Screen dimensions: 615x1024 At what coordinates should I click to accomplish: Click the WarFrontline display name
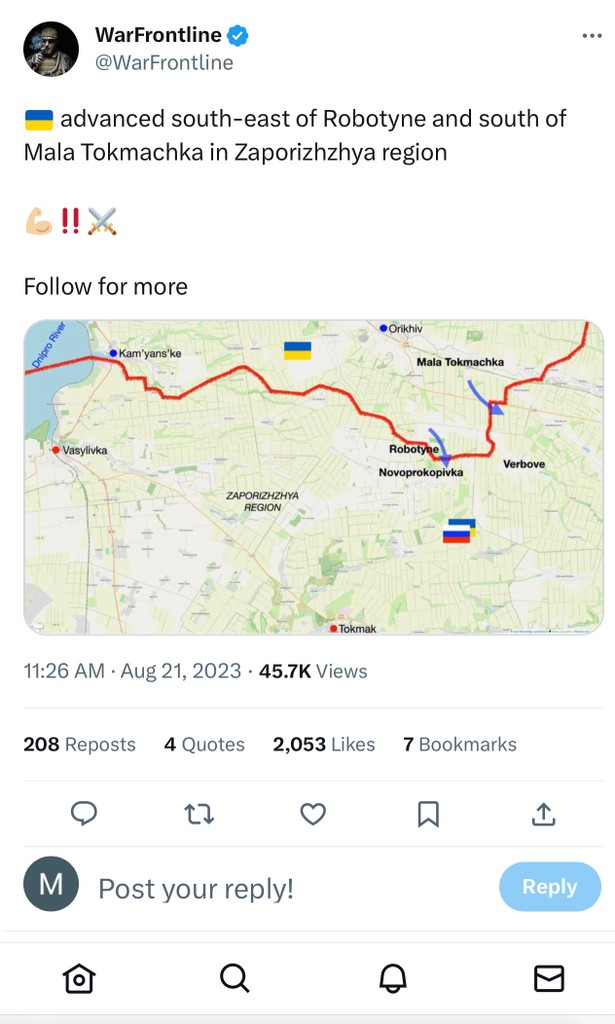click(158, 35)
